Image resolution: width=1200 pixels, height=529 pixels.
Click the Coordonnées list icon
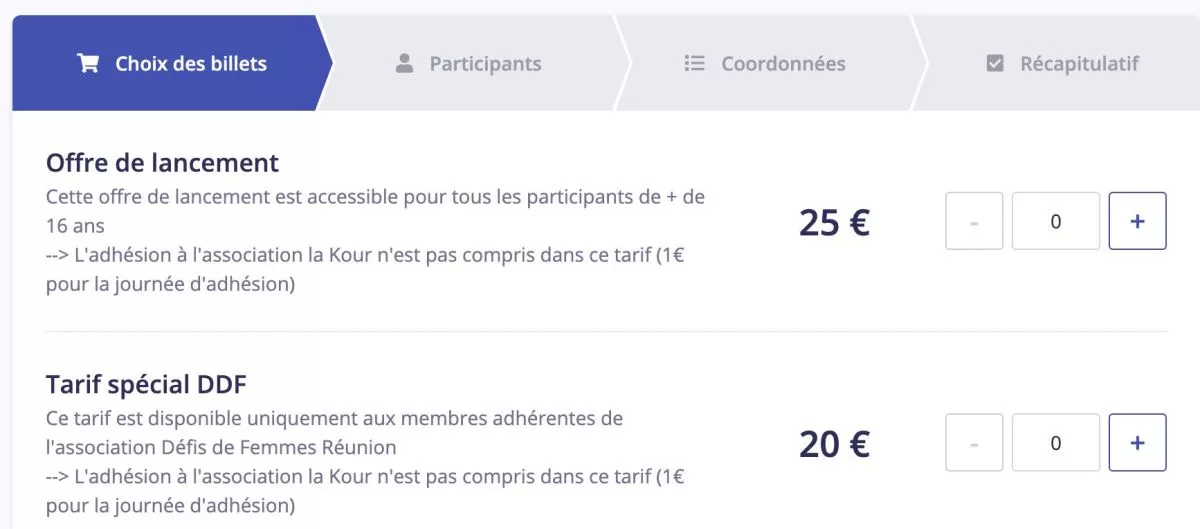[694, 64]
